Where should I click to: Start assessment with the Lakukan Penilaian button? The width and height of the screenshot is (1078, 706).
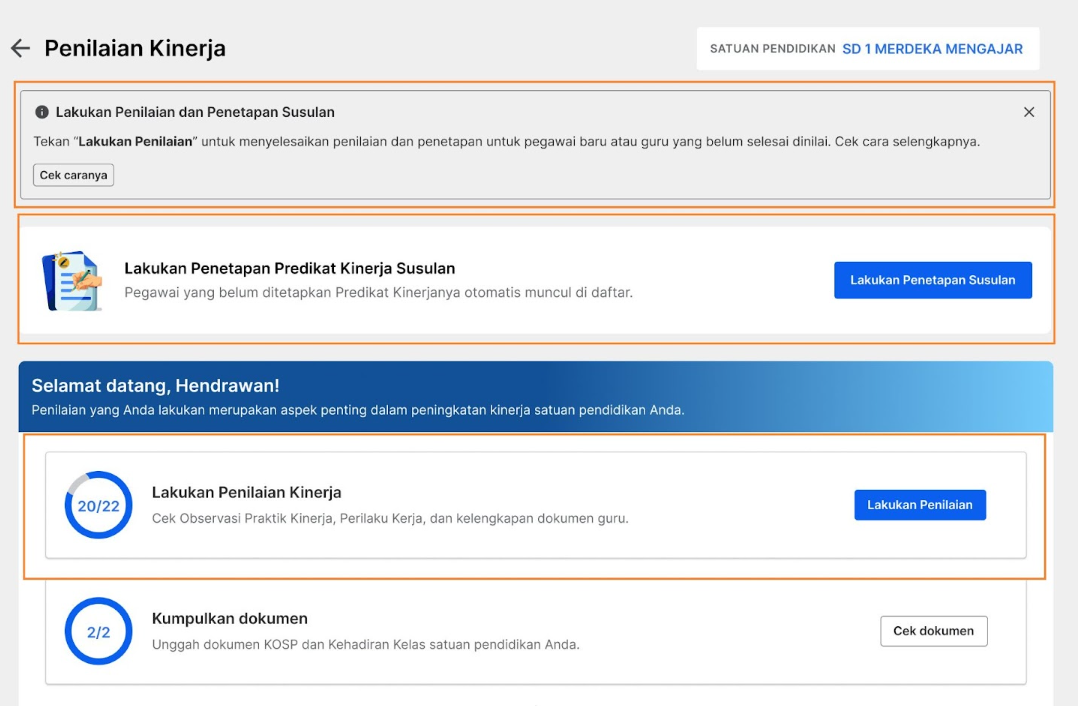(x=920, y=505)
